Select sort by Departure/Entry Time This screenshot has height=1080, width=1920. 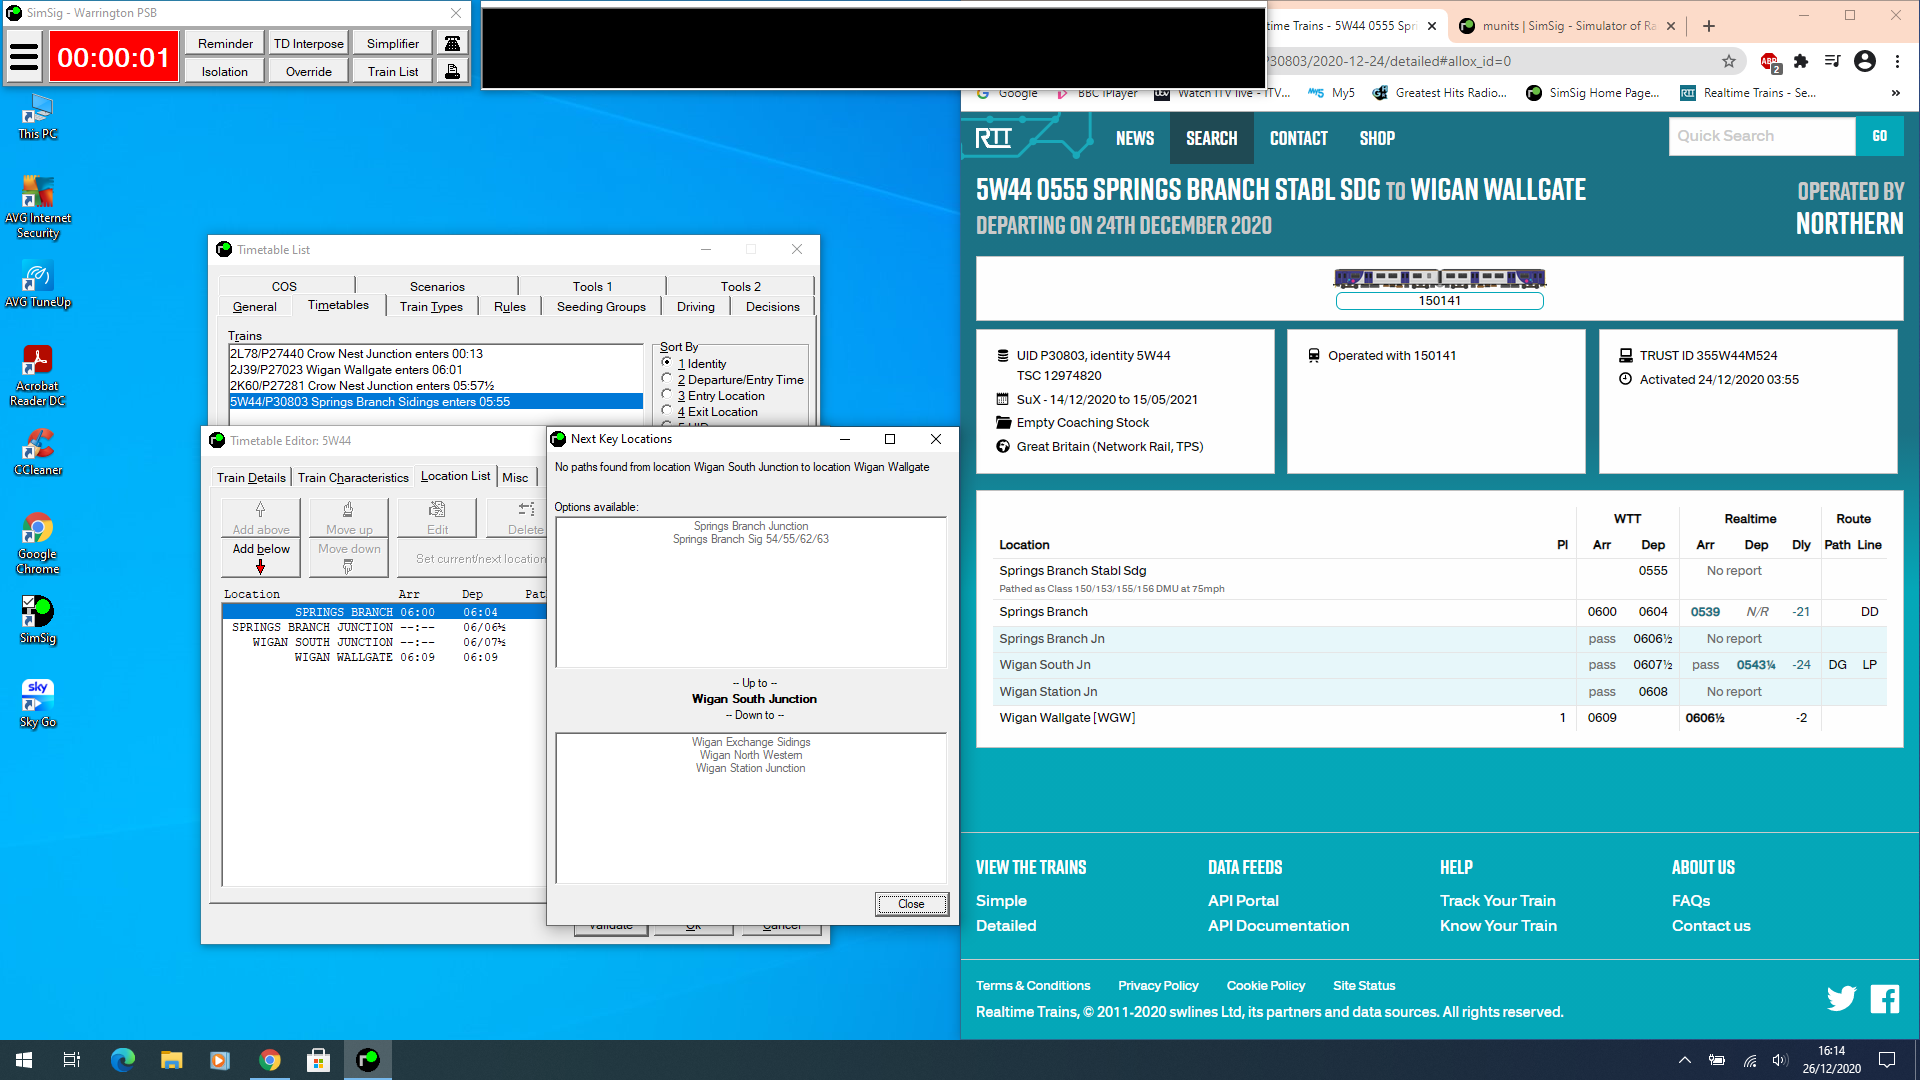click(733, 379)
